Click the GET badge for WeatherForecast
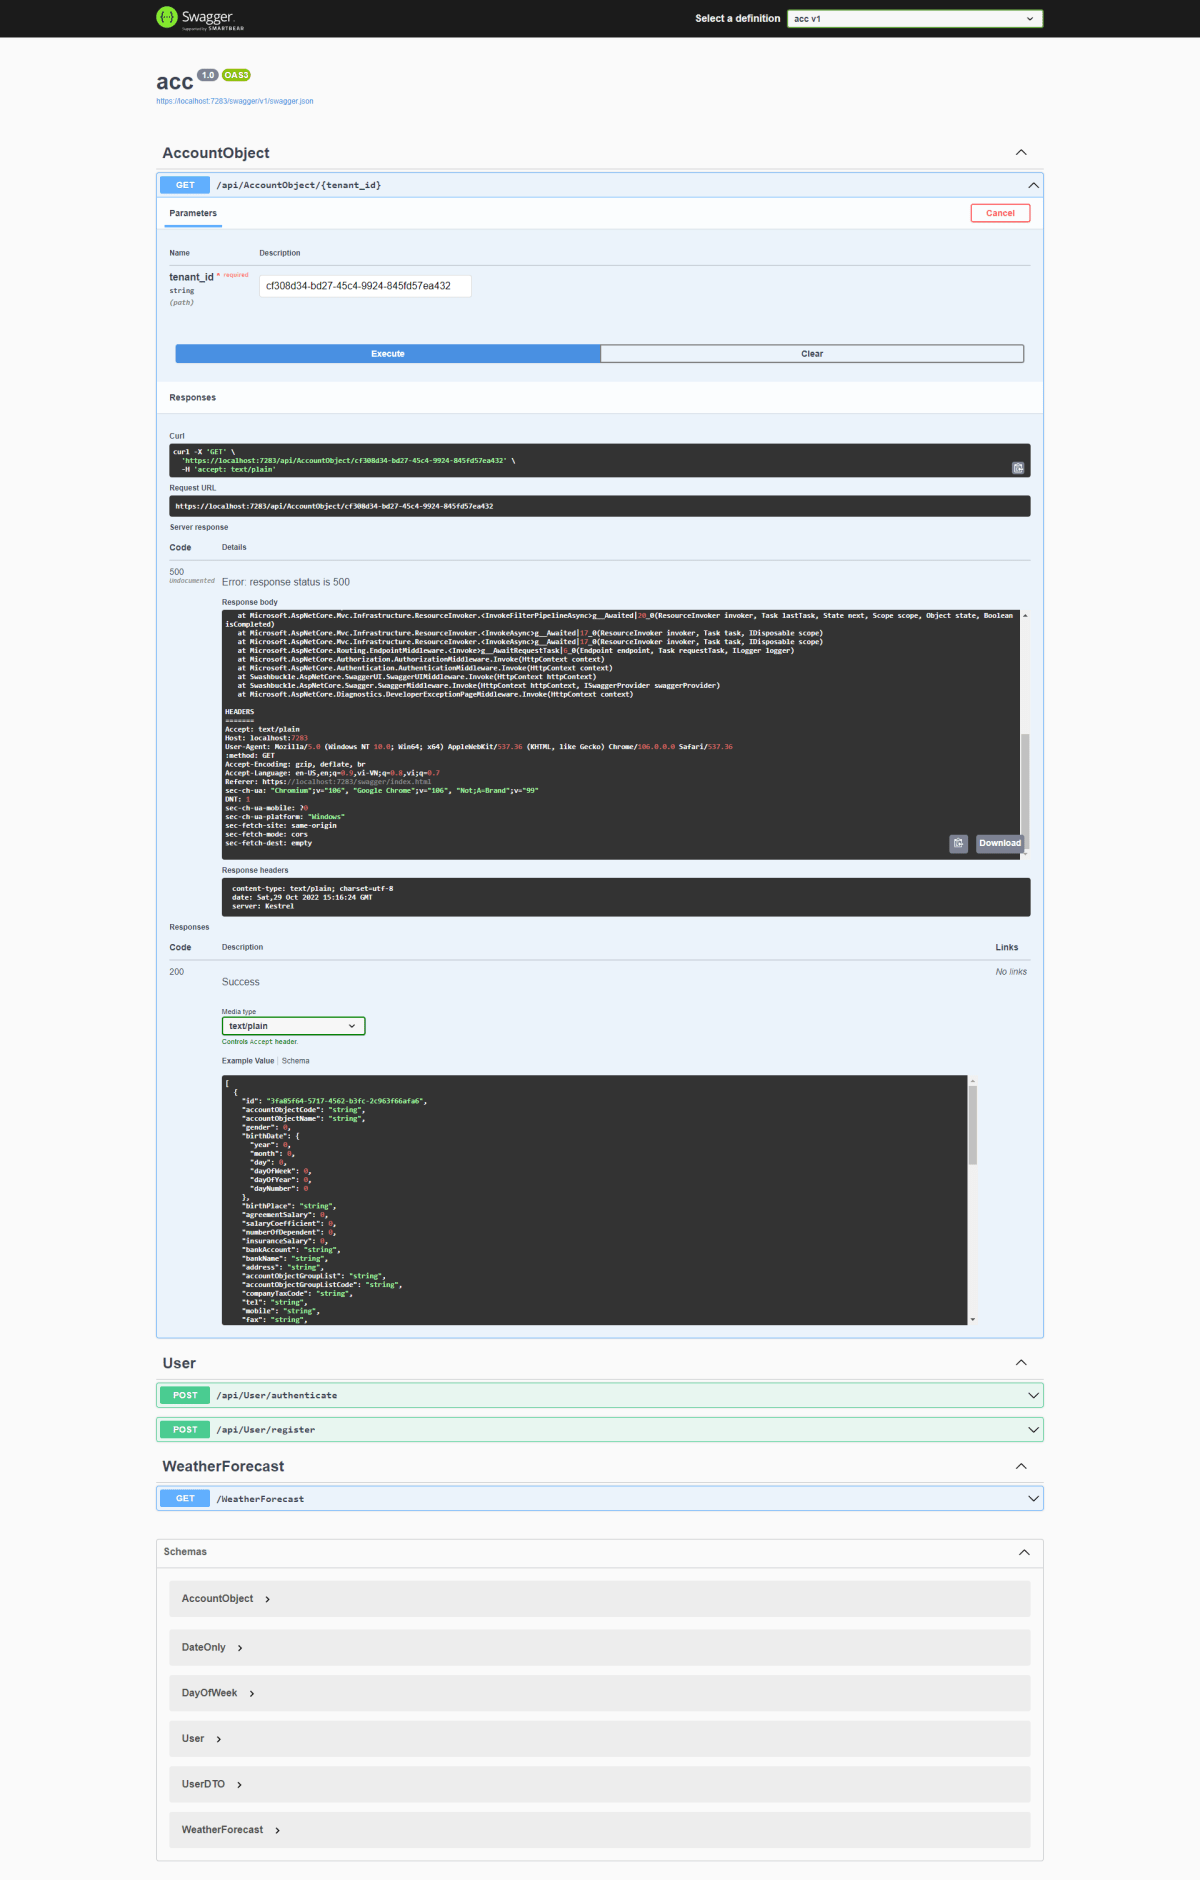The width and height of the screenshot is (1200, 1880). [185, 1498]
